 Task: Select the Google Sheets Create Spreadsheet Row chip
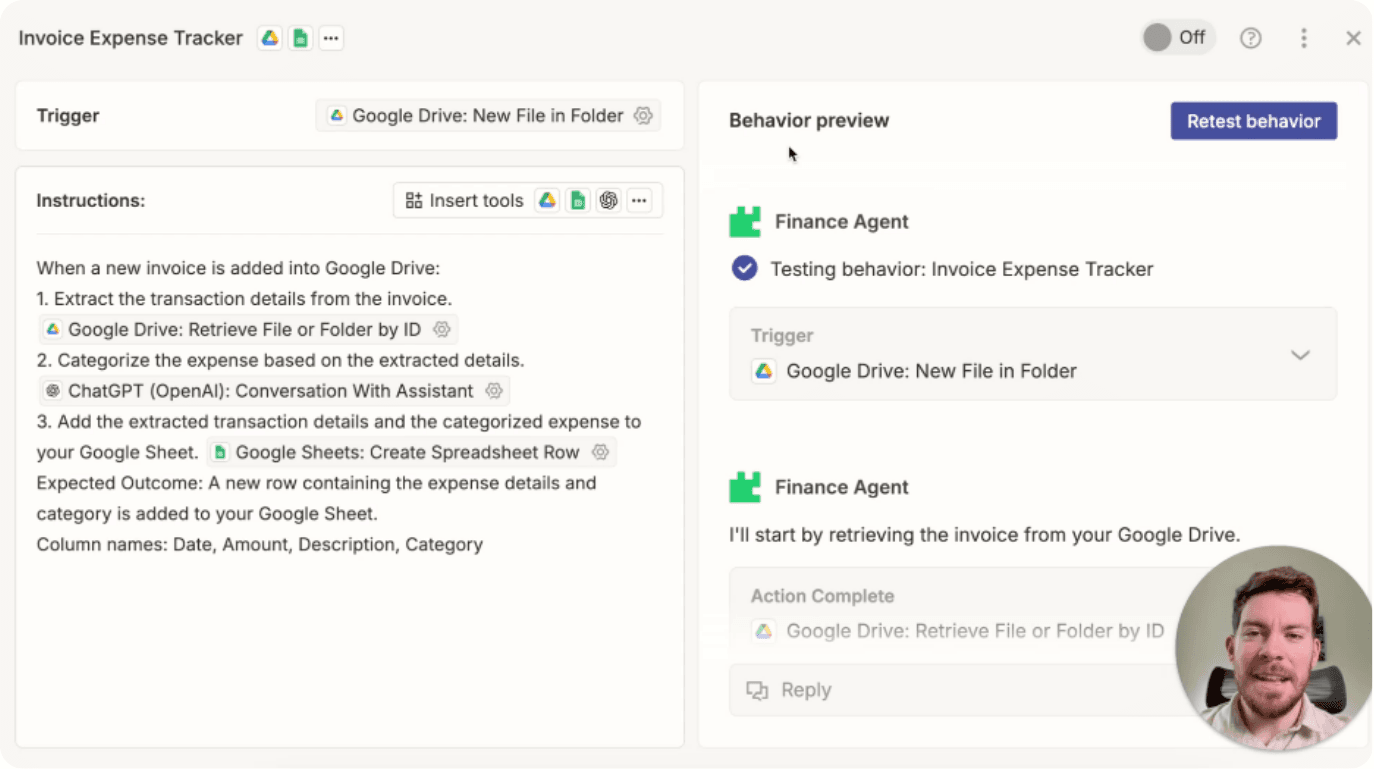click(x=411, y=452)
